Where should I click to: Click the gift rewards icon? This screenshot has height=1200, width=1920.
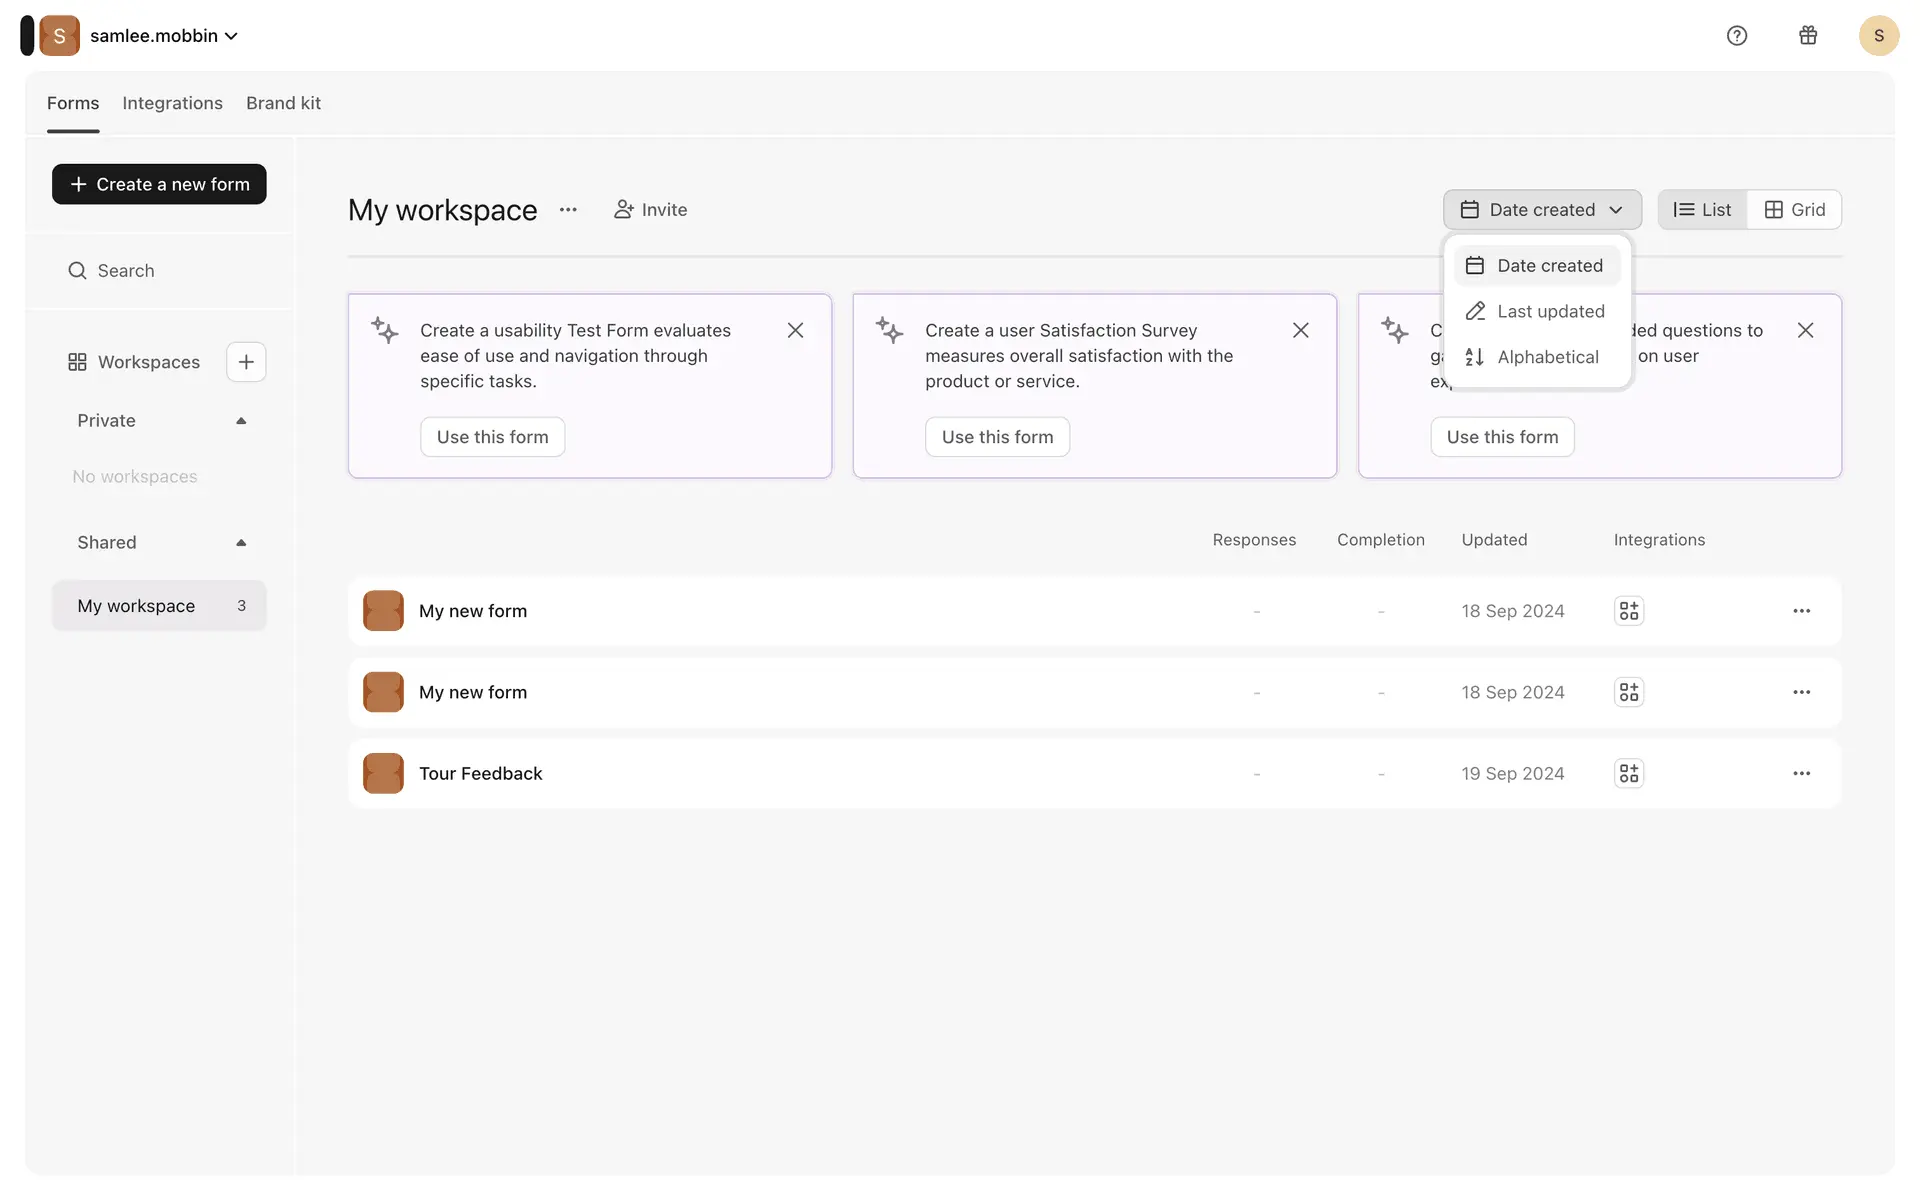(1808, 36)
